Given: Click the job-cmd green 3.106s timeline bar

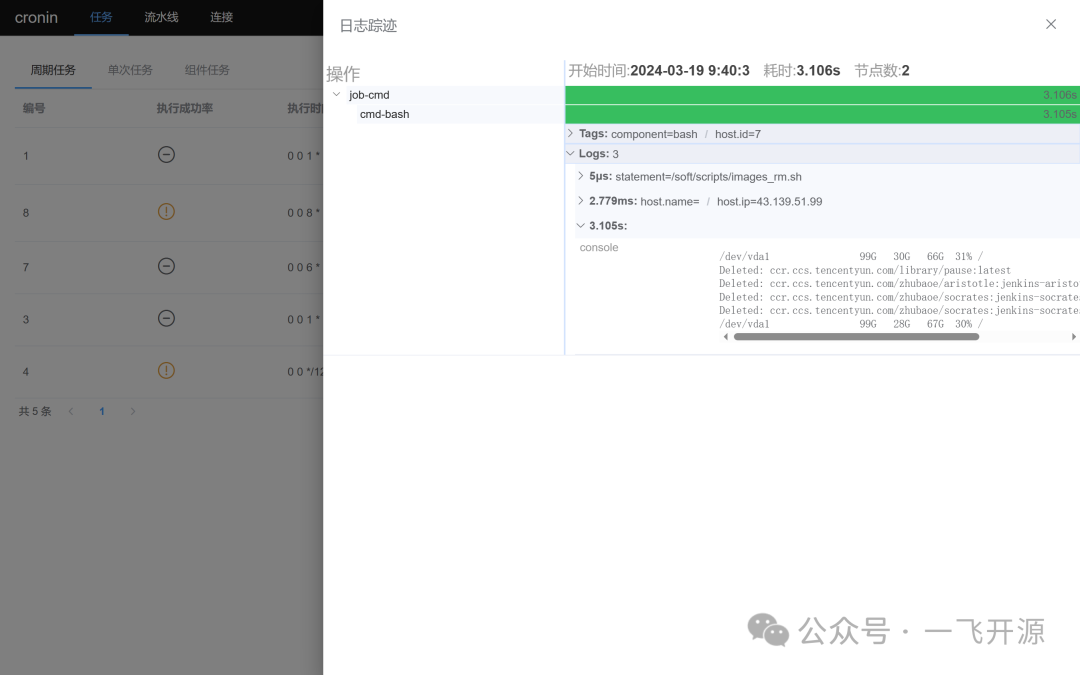Looking at the screenshot, I should (822, 95).
